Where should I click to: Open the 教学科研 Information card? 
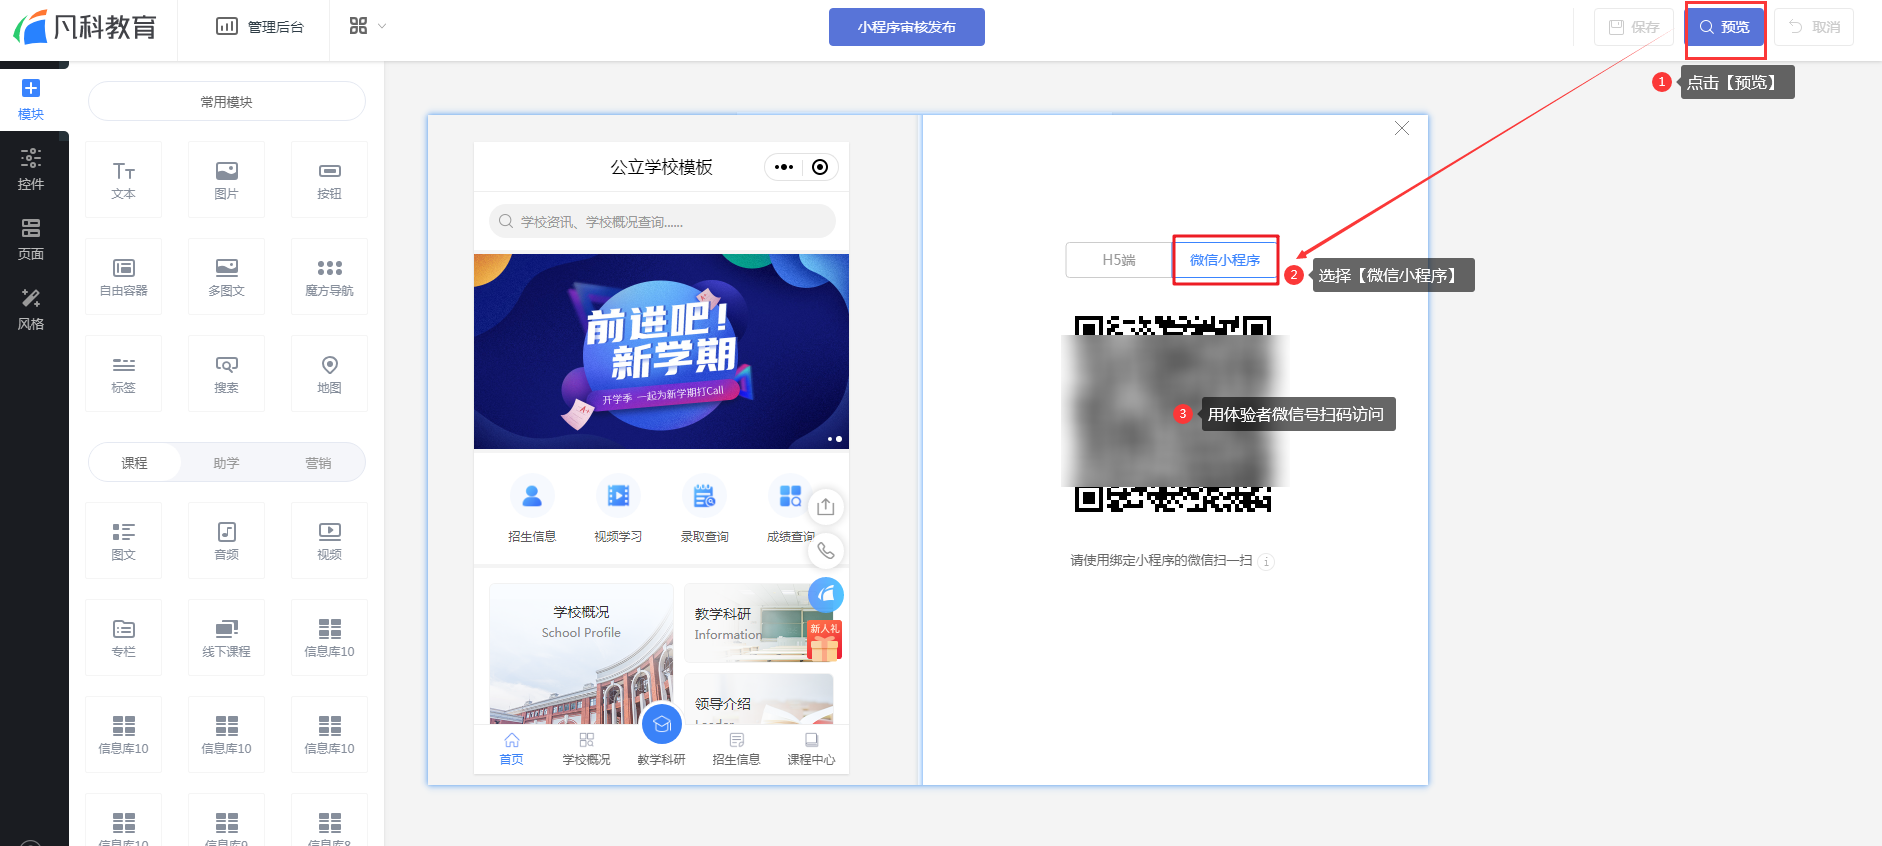(759, 623)
